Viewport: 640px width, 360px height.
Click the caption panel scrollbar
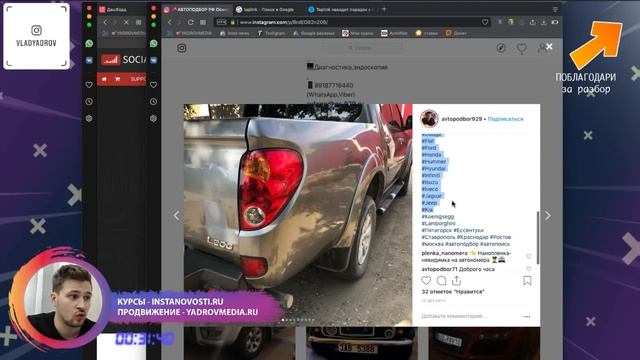538,238
